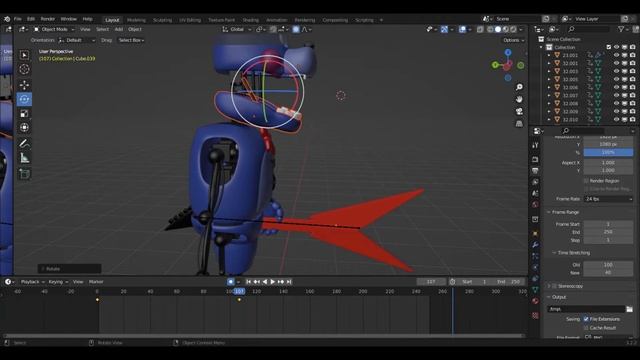Screen dimensions: 640x360
Task: Select the Add Cube tool
Action: pos(24,174)
